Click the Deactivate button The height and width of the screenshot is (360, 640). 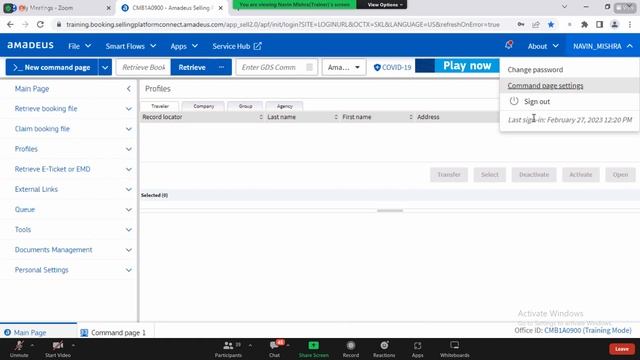coord(534,175)
